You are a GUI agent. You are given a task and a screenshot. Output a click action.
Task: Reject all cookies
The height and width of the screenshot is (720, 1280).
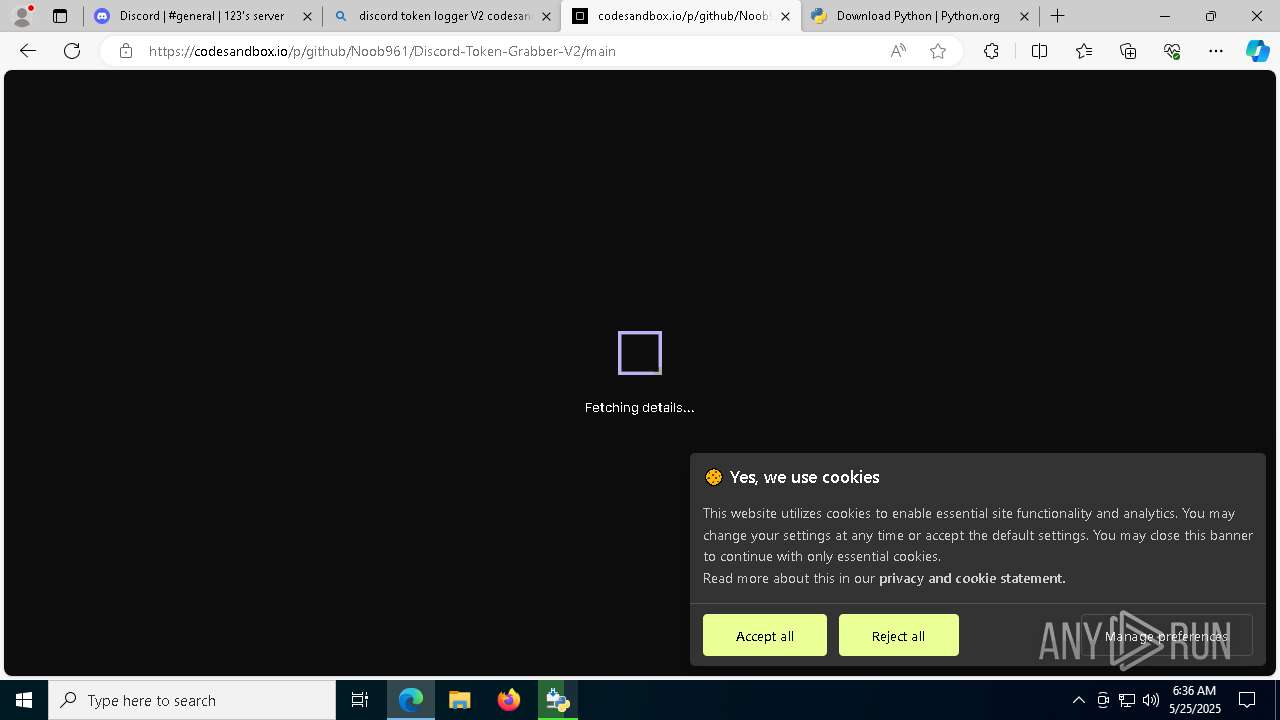coord(898,635)
